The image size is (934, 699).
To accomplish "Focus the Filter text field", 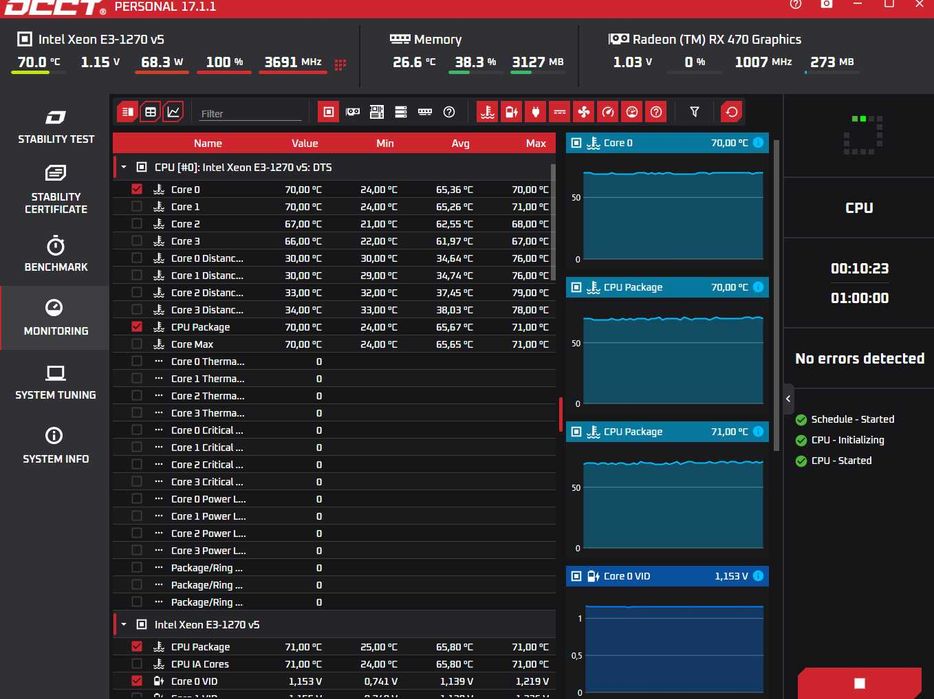I will pyautogui.click(x=250, y=113).
